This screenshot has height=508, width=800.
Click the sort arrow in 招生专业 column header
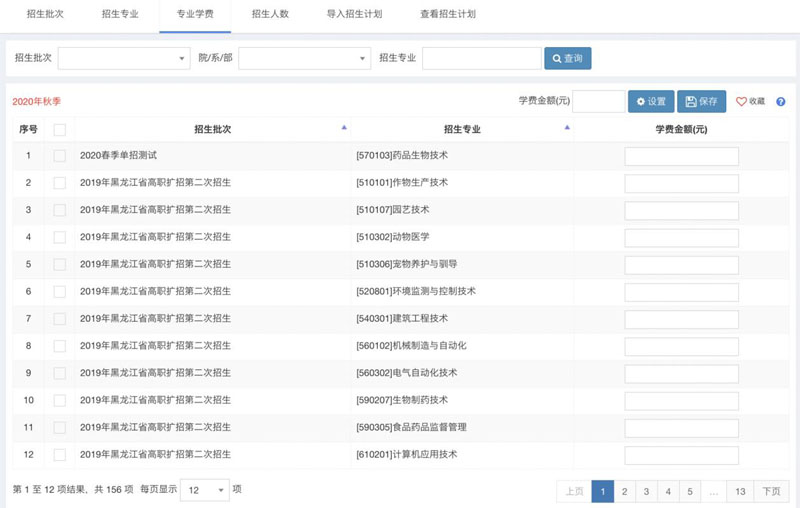coord(567,128)
